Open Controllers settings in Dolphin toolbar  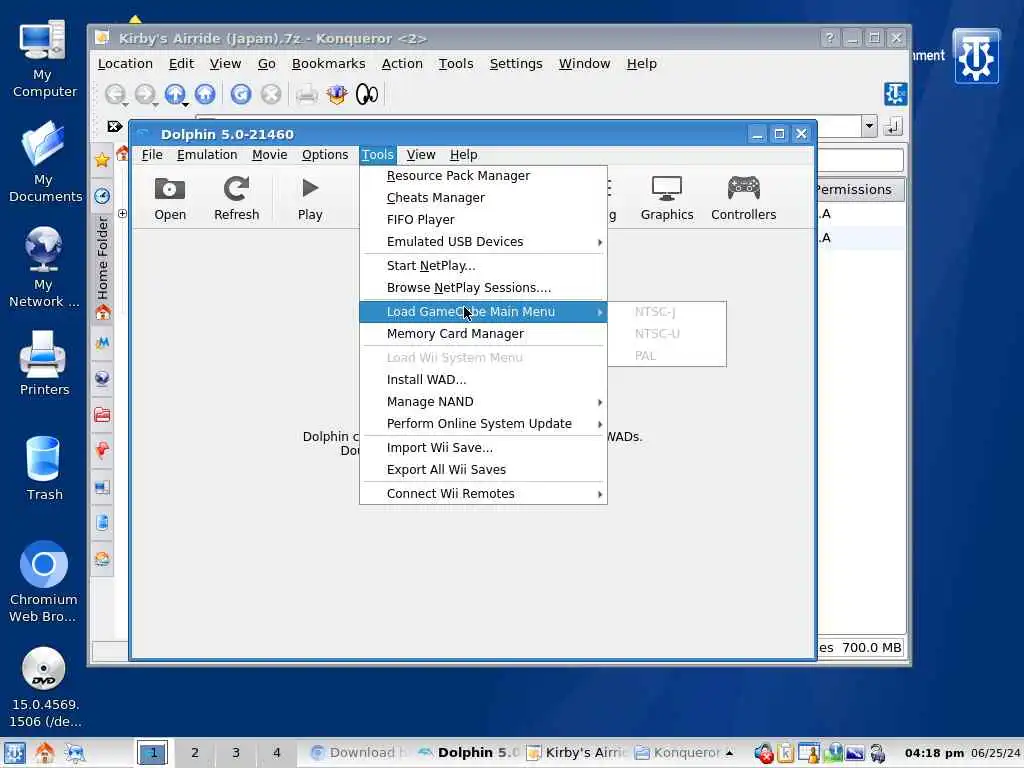click(x=743, y=199)
